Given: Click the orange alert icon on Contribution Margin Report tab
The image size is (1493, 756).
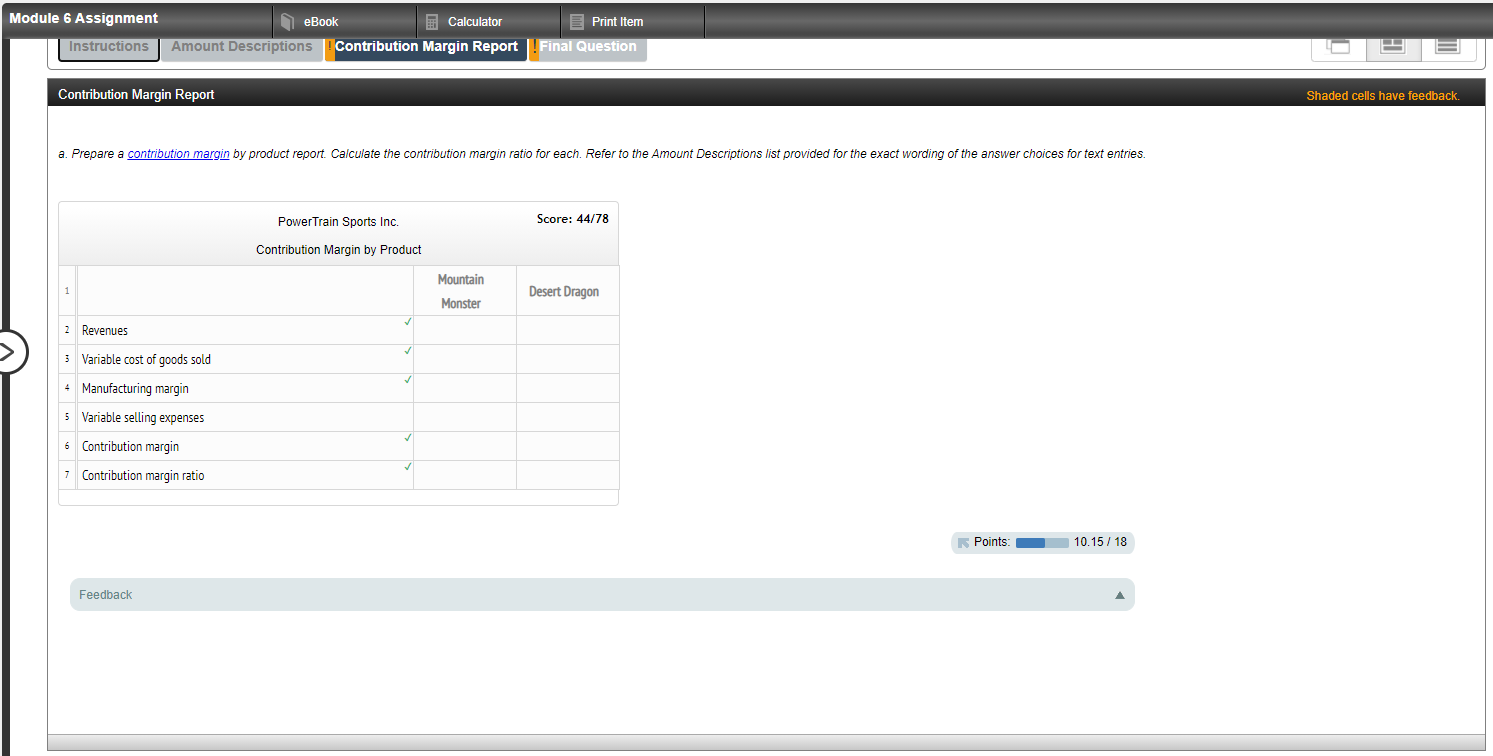Looking at the screenshot, I should pyautogui.click(x=330, y=48).
